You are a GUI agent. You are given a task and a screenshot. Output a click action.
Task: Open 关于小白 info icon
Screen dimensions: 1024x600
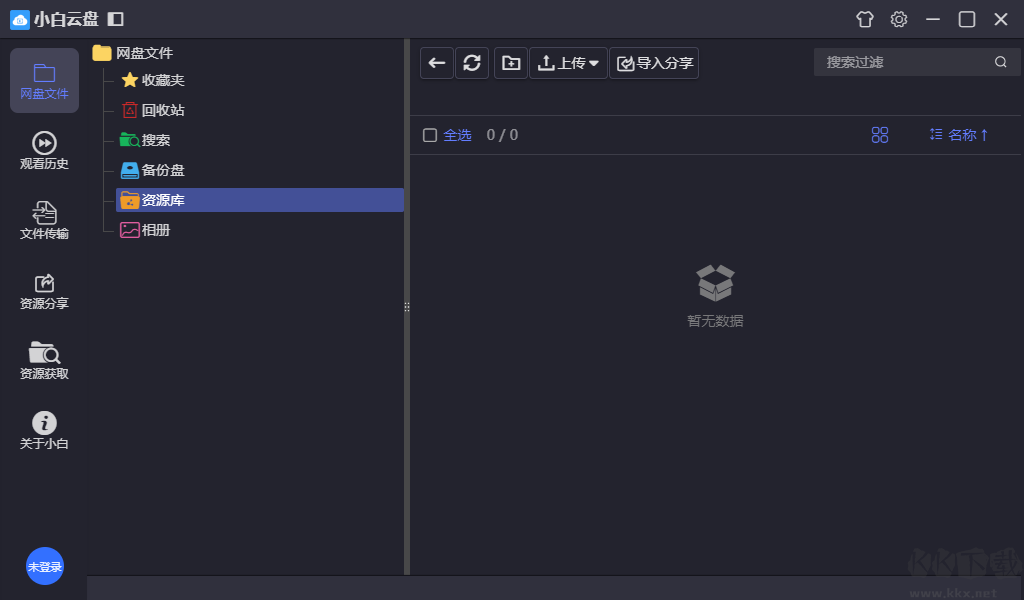point(44,431)
